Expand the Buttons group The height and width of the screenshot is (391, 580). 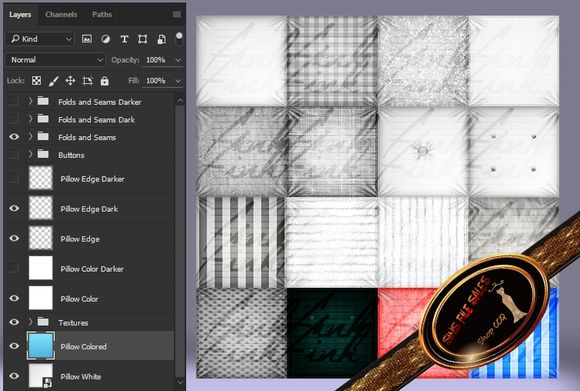(31, 154)
